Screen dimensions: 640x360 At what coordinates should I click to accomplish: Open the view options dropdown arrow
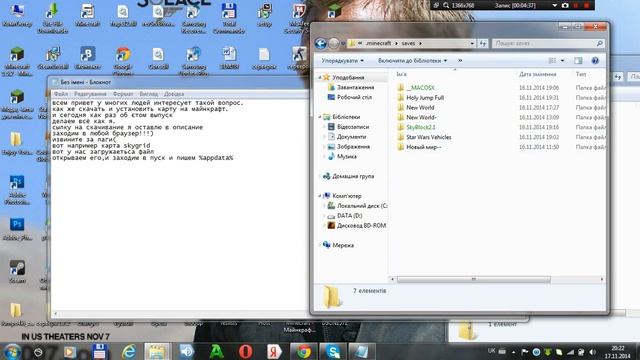point(562,60)
